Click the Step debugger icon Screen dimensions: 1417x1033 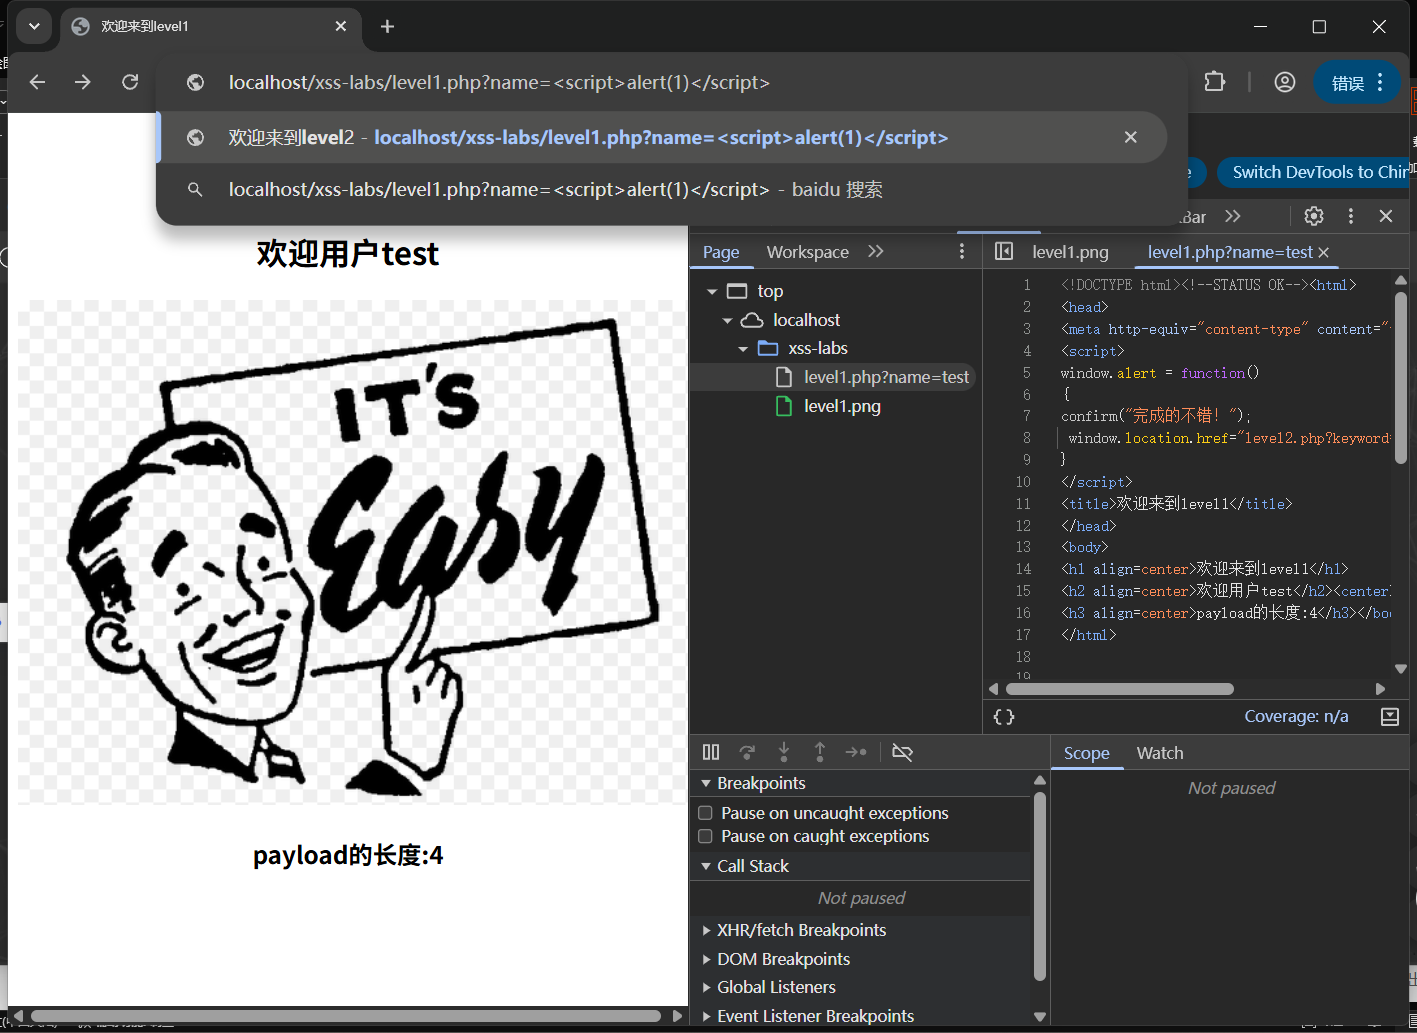point(856,752)
